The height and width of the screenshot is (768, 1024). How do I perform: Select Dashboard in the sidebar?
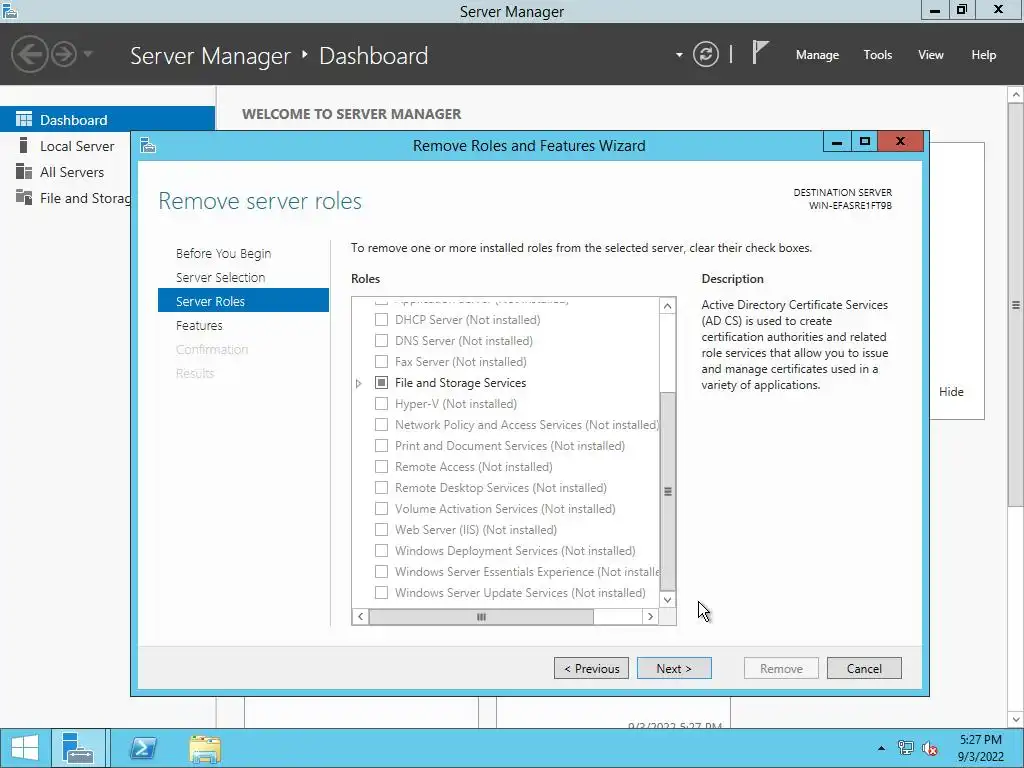coord(107,120)
